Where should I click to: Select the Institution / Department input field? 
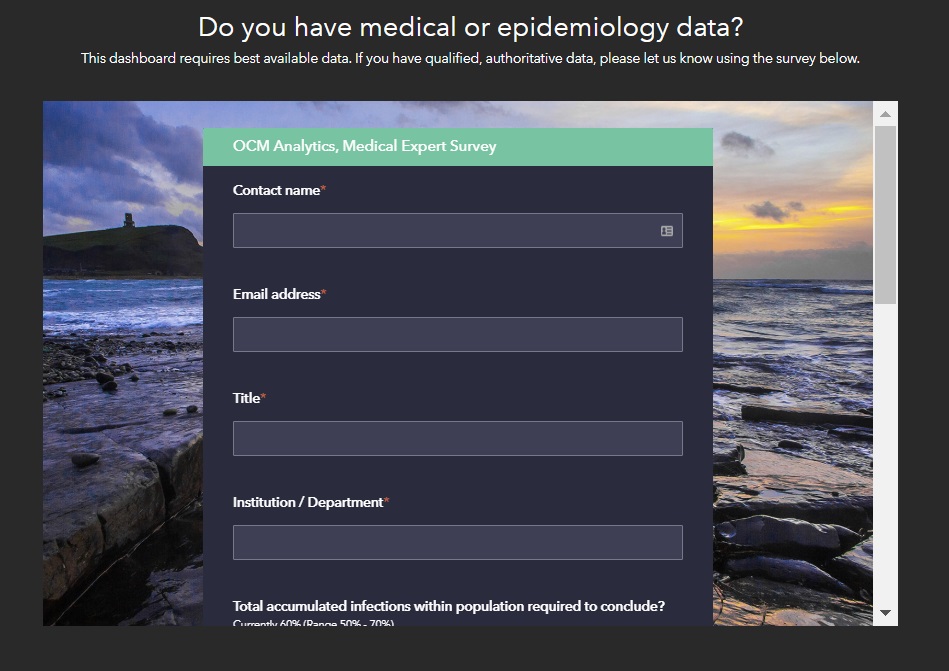[458, 543]
